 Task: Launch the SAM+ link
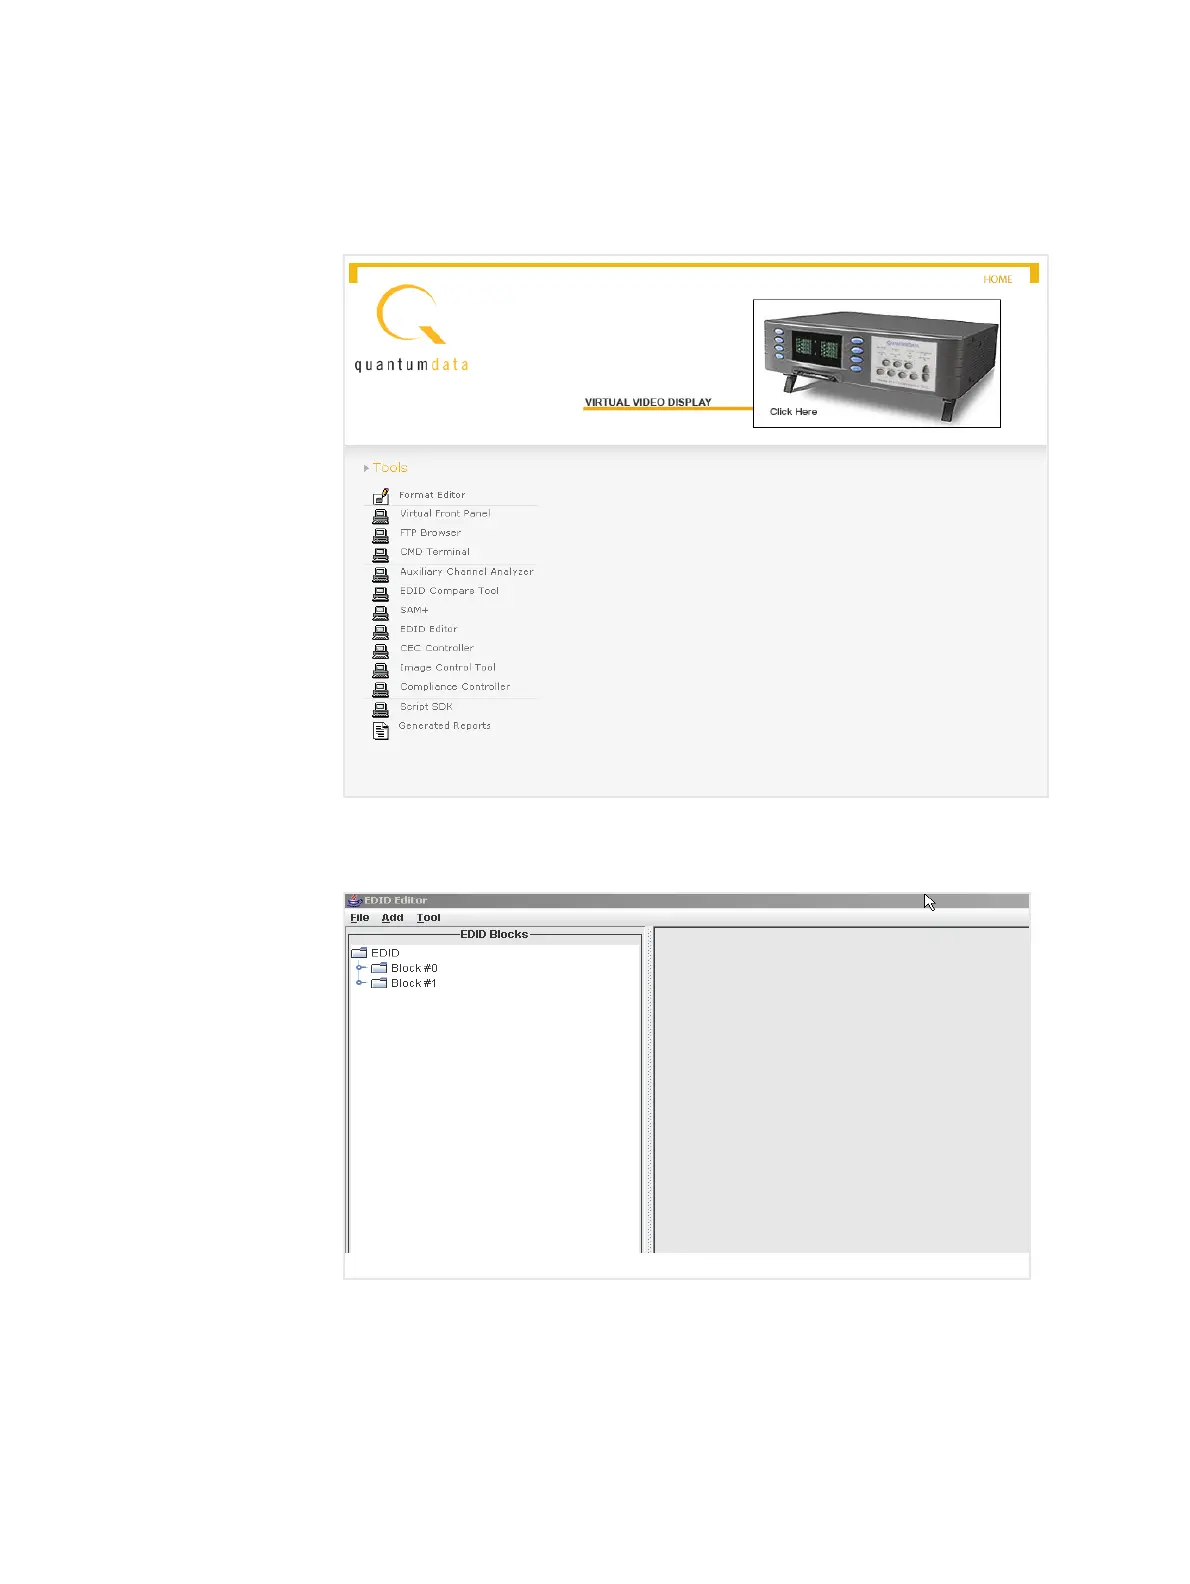point(414,610)
